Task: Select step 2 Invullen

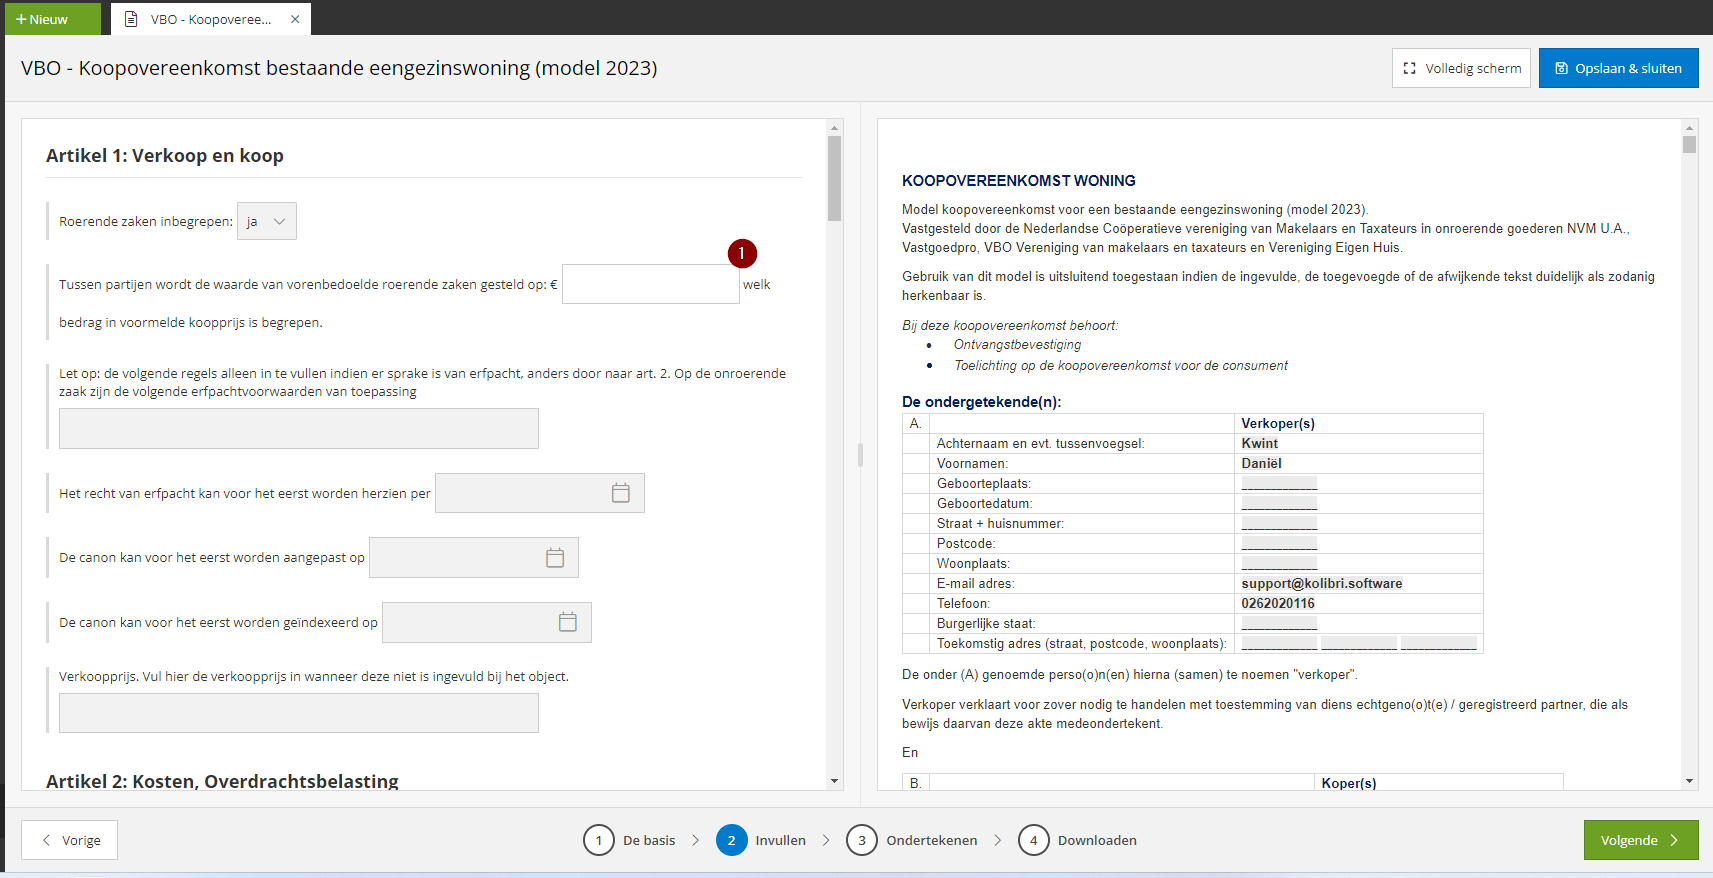Action: point(762,840)
